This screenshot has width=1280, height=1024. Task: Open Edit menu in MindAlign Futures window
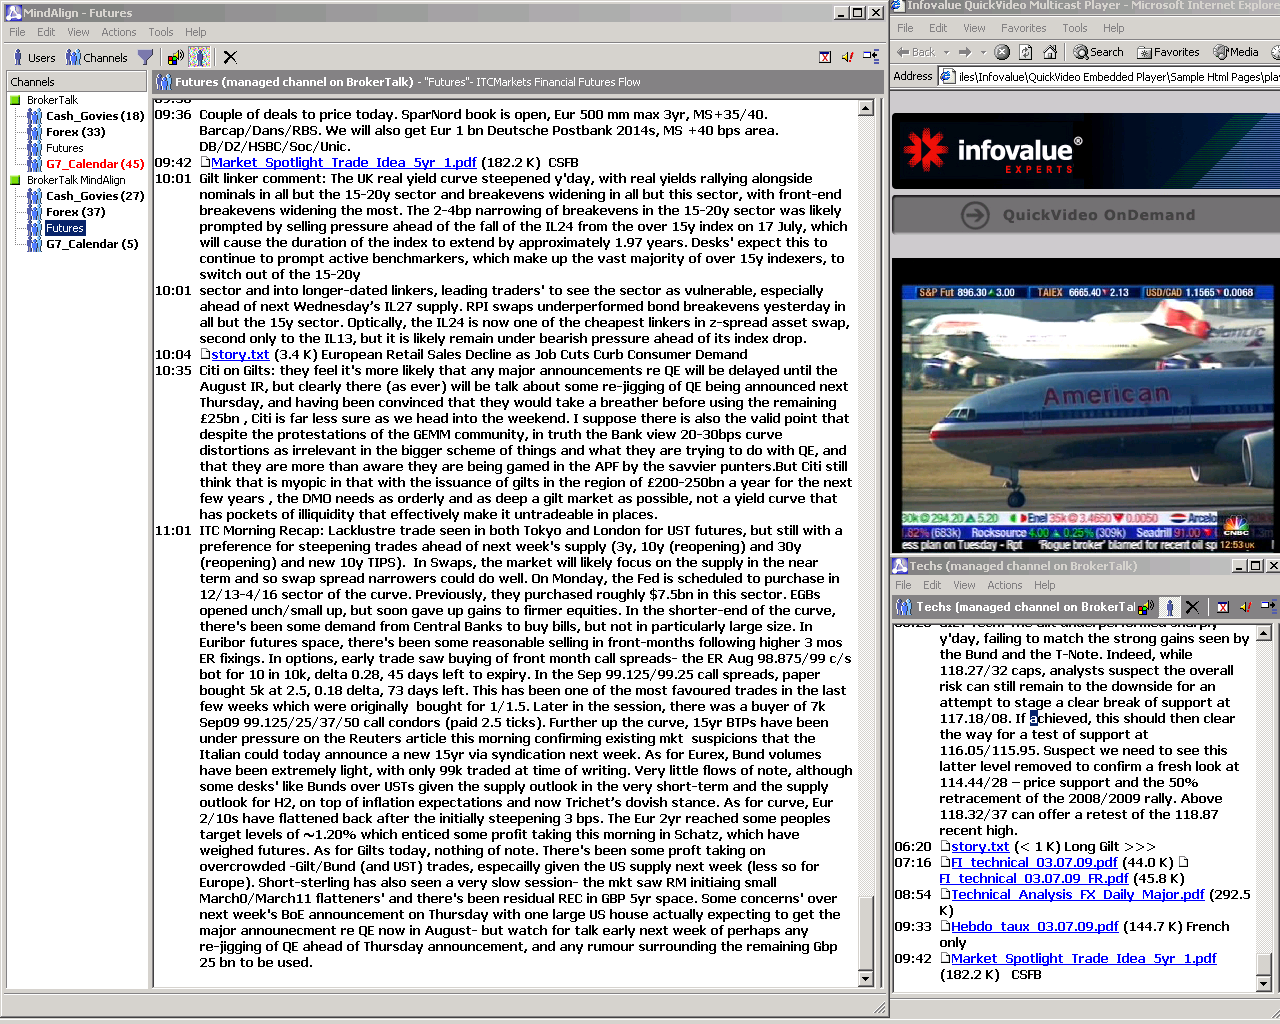pyautogui.click(x=46, y=32)
